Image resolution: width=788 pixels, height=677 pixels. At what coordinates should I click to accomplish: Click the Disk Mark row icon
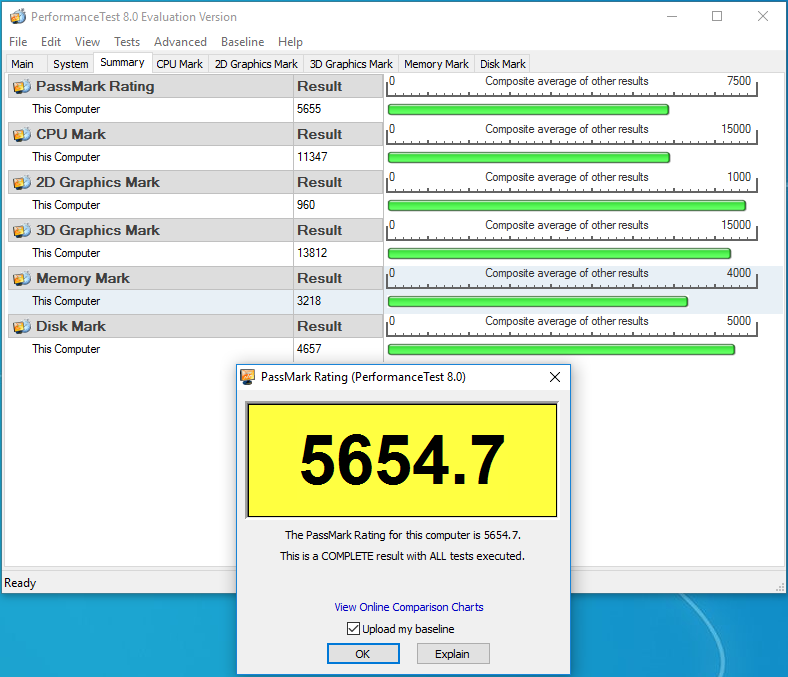[22, 326]
